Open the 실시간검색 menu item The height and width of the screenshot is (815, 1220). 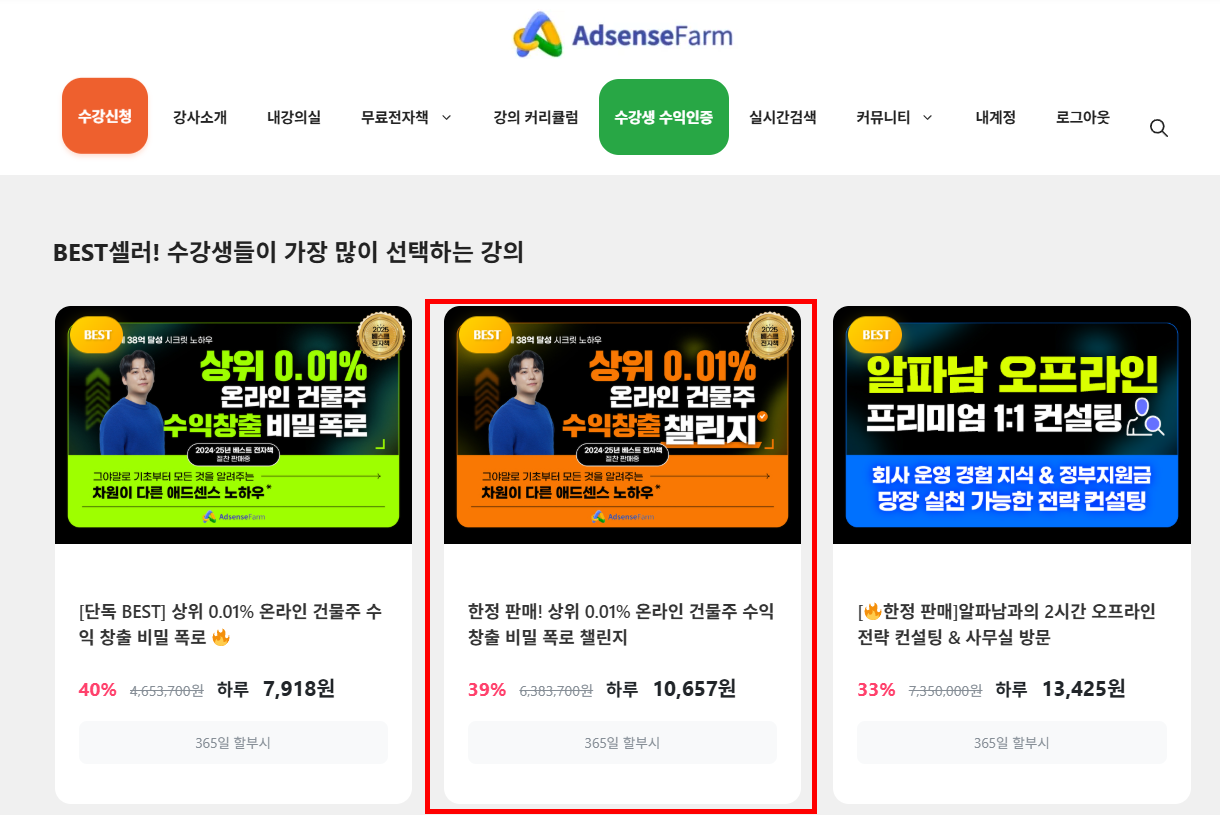click(x=783, y=117)
